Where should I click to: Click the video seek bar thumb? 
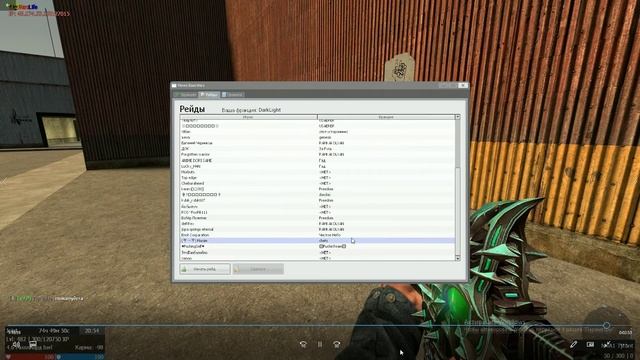(607, 325)
